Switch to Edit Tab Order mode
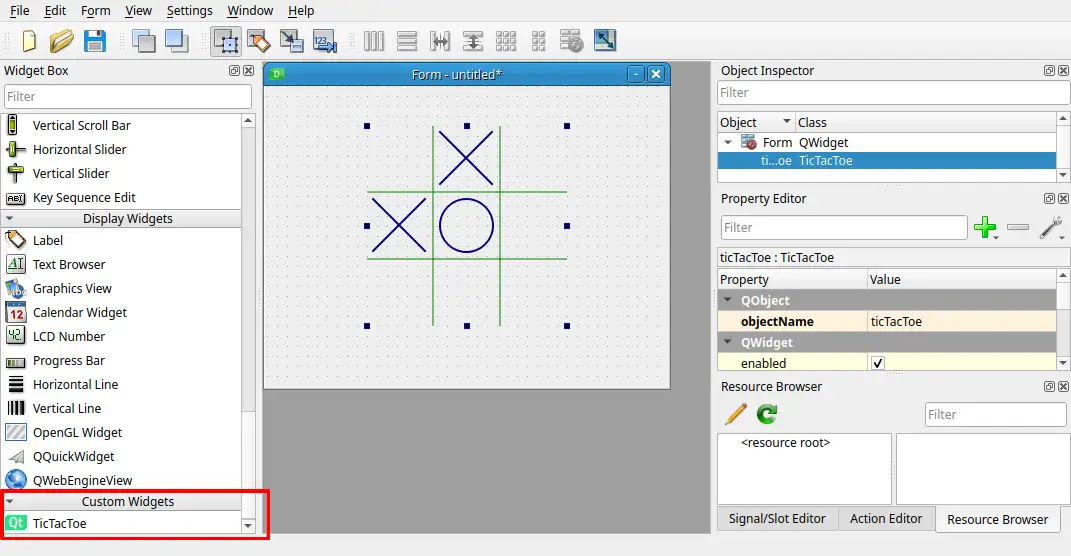Screen dimensions: 1071x556 click(325, 41)
